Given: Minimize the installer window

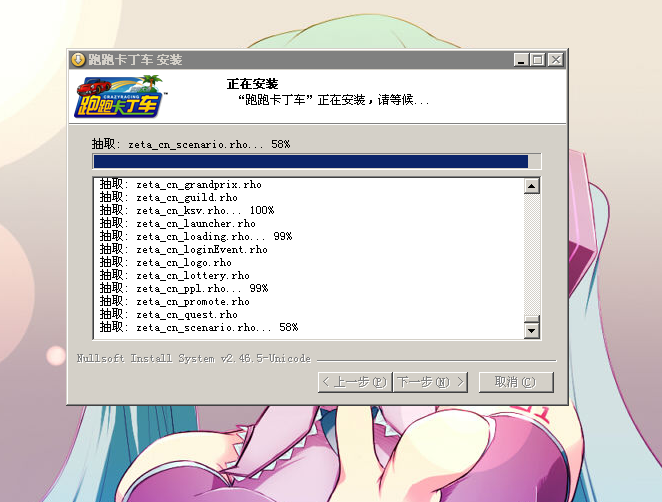Looking at the screenshot, I should 521,60.
